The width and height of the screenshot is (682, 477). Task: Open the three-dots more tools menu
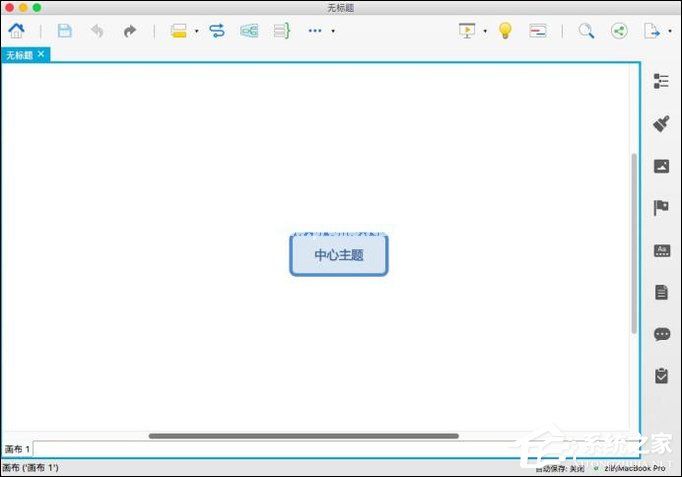coord(315,31)
